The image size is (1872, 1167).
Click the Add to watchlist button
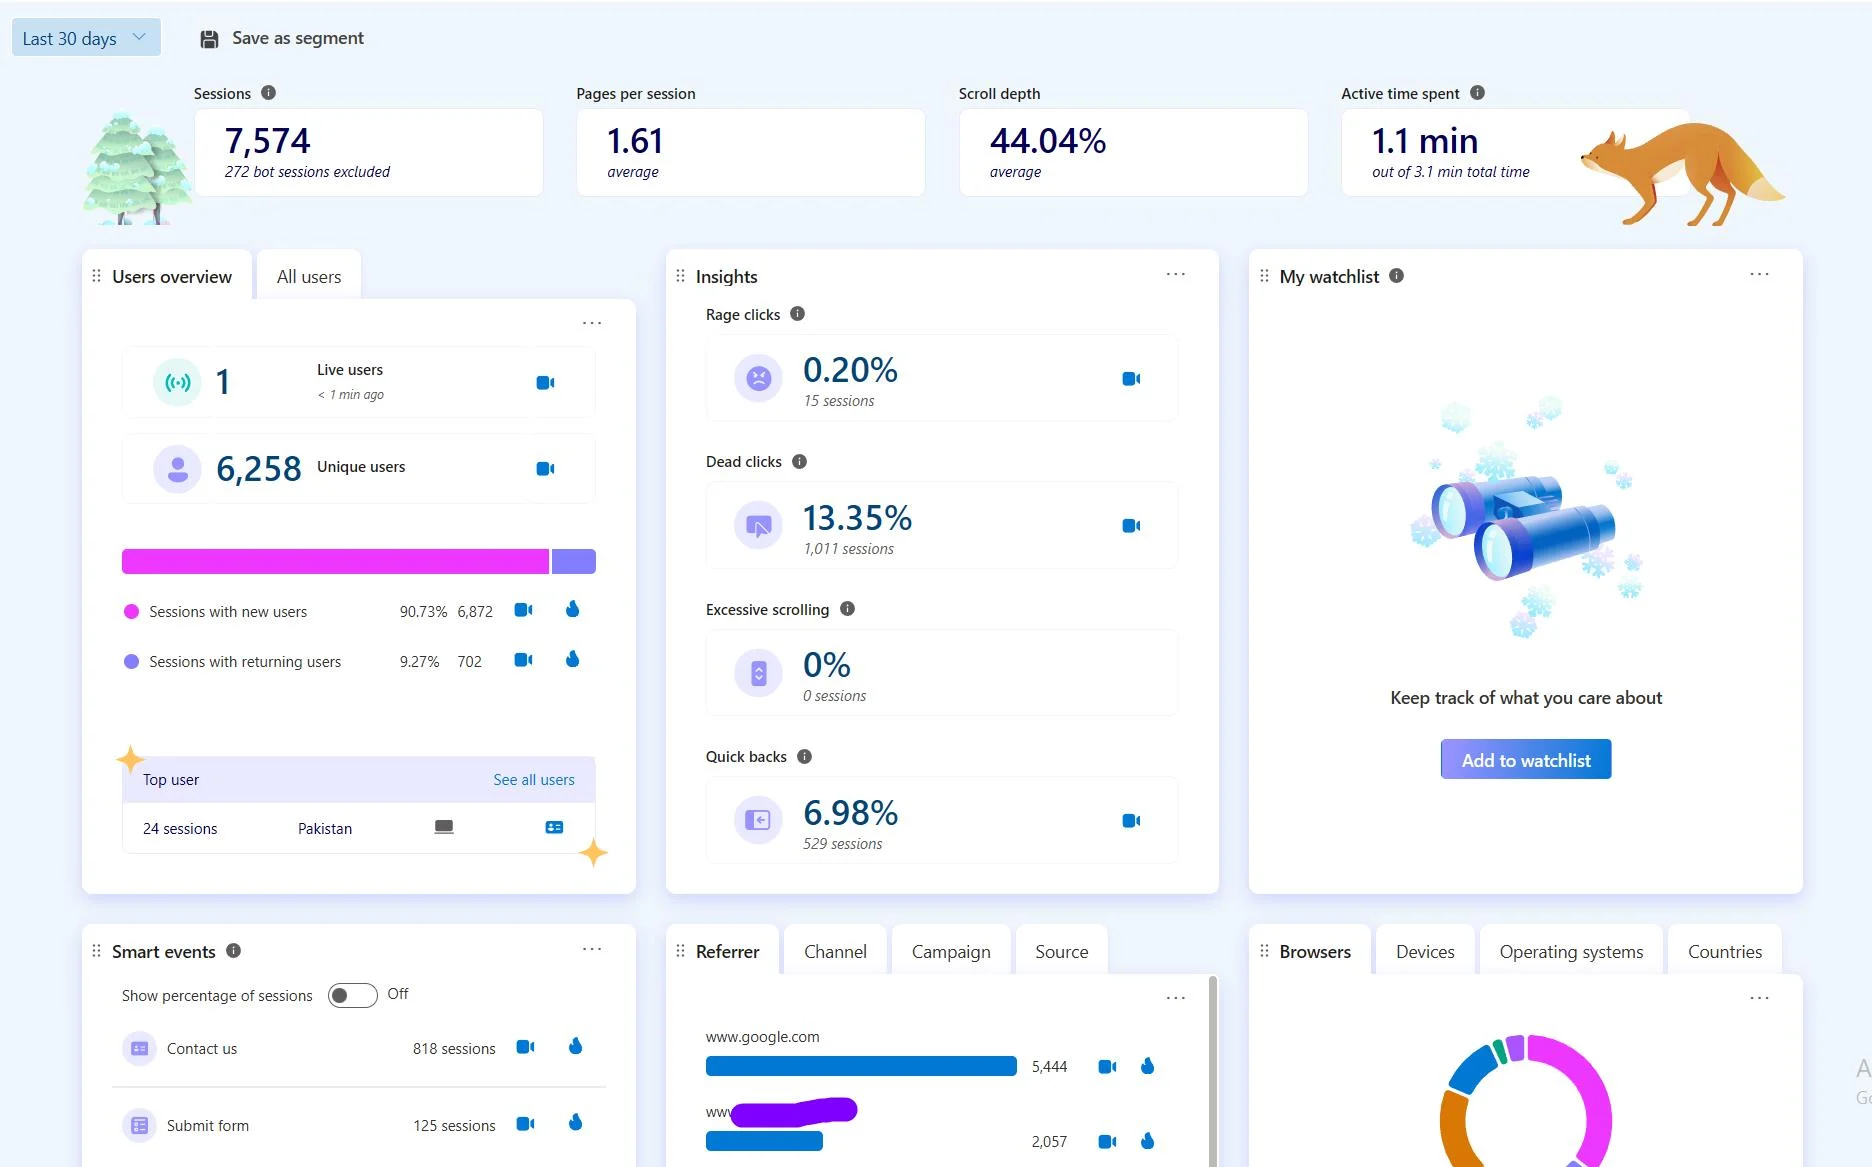pyautogui.click(x=1526, y=760)
